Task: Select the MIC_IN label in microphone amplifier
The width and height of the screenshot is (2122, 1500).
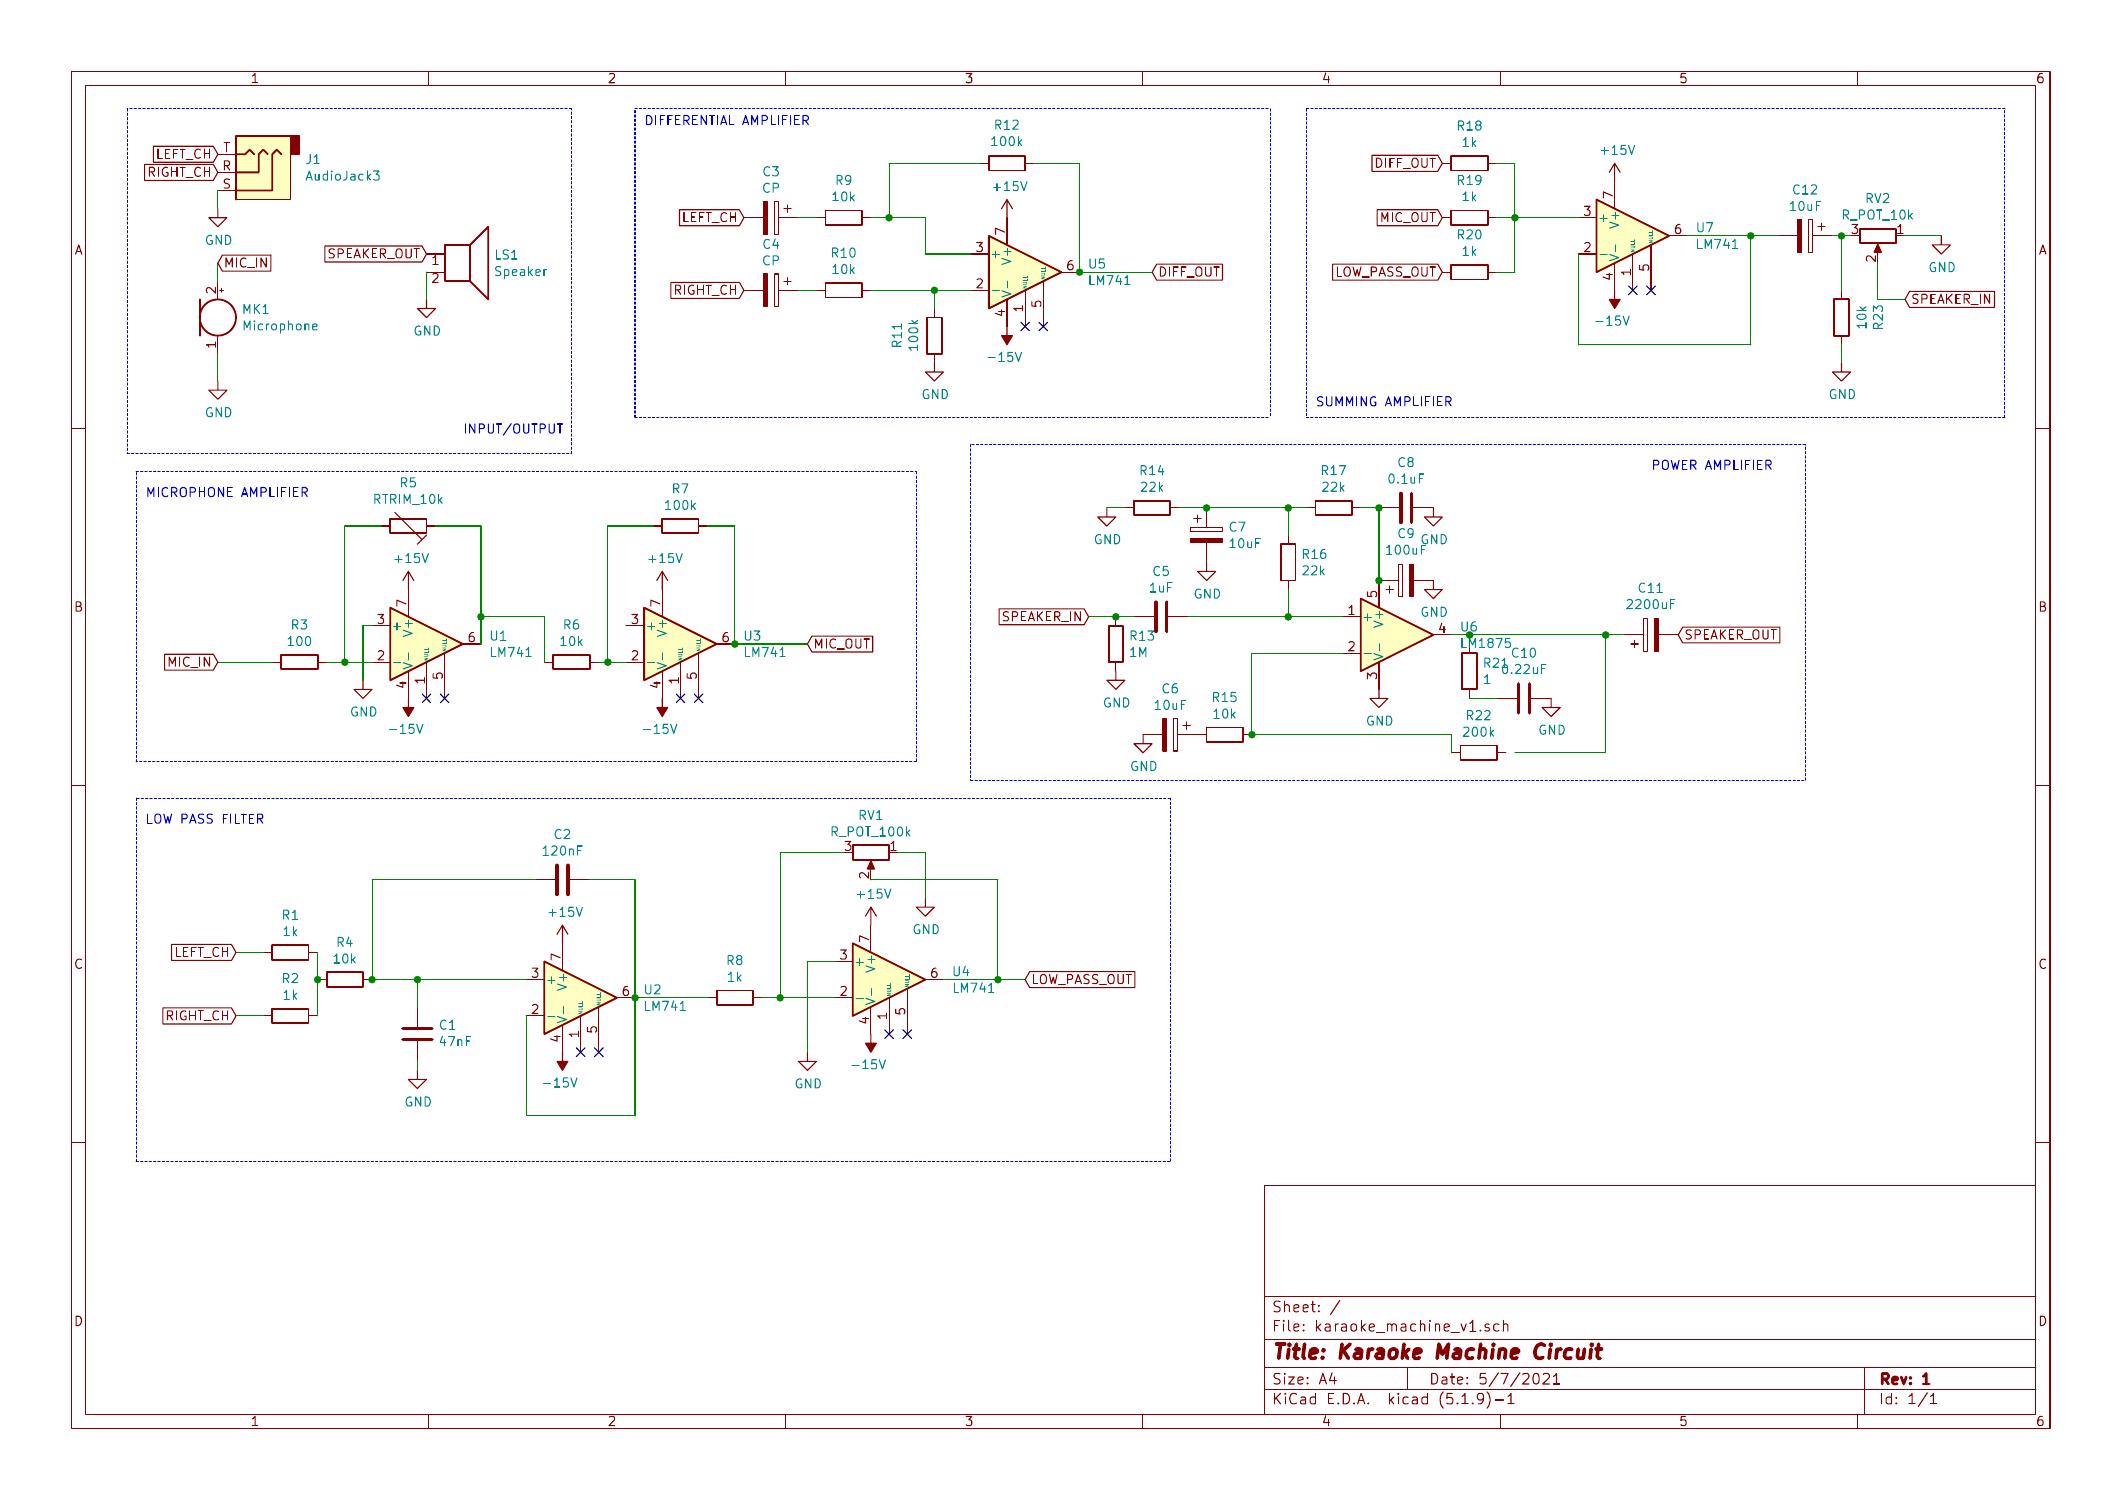Action: [190, 660]
